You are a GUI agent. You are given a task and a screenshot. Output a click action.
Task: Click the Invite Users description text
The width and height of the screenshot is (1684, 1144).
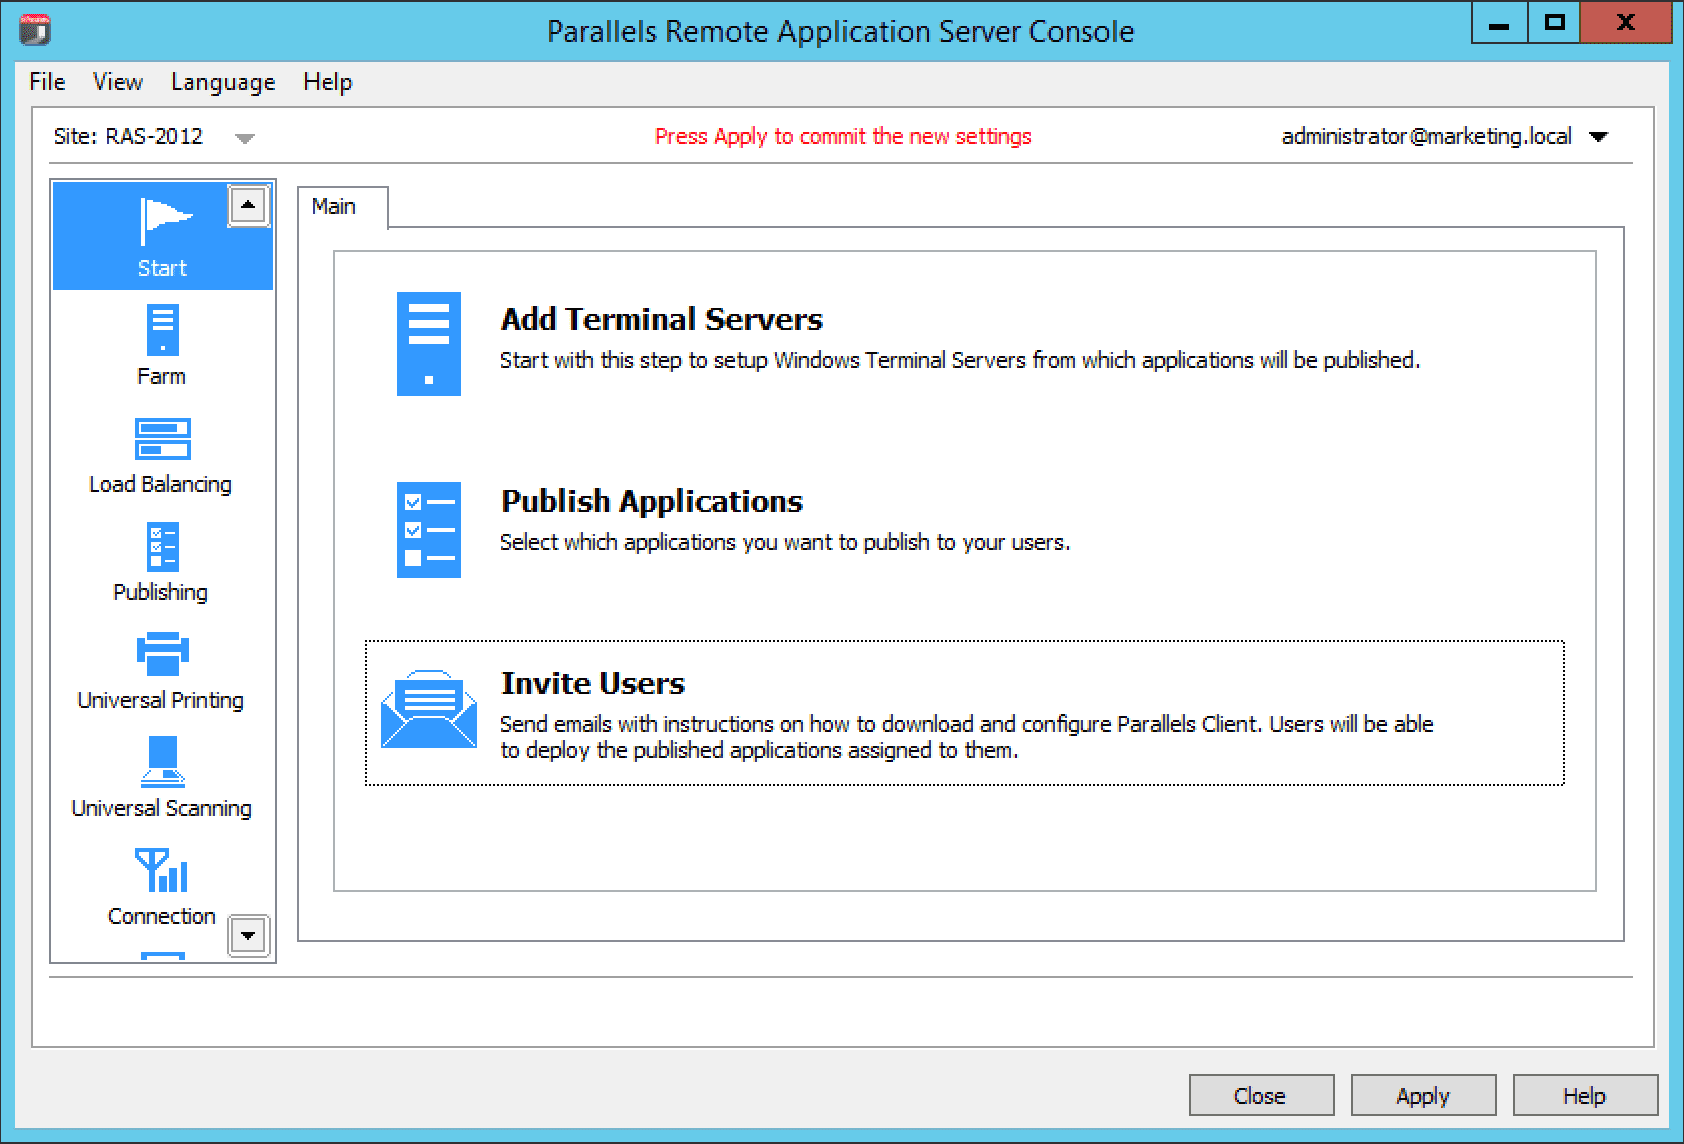coord(966,737)
